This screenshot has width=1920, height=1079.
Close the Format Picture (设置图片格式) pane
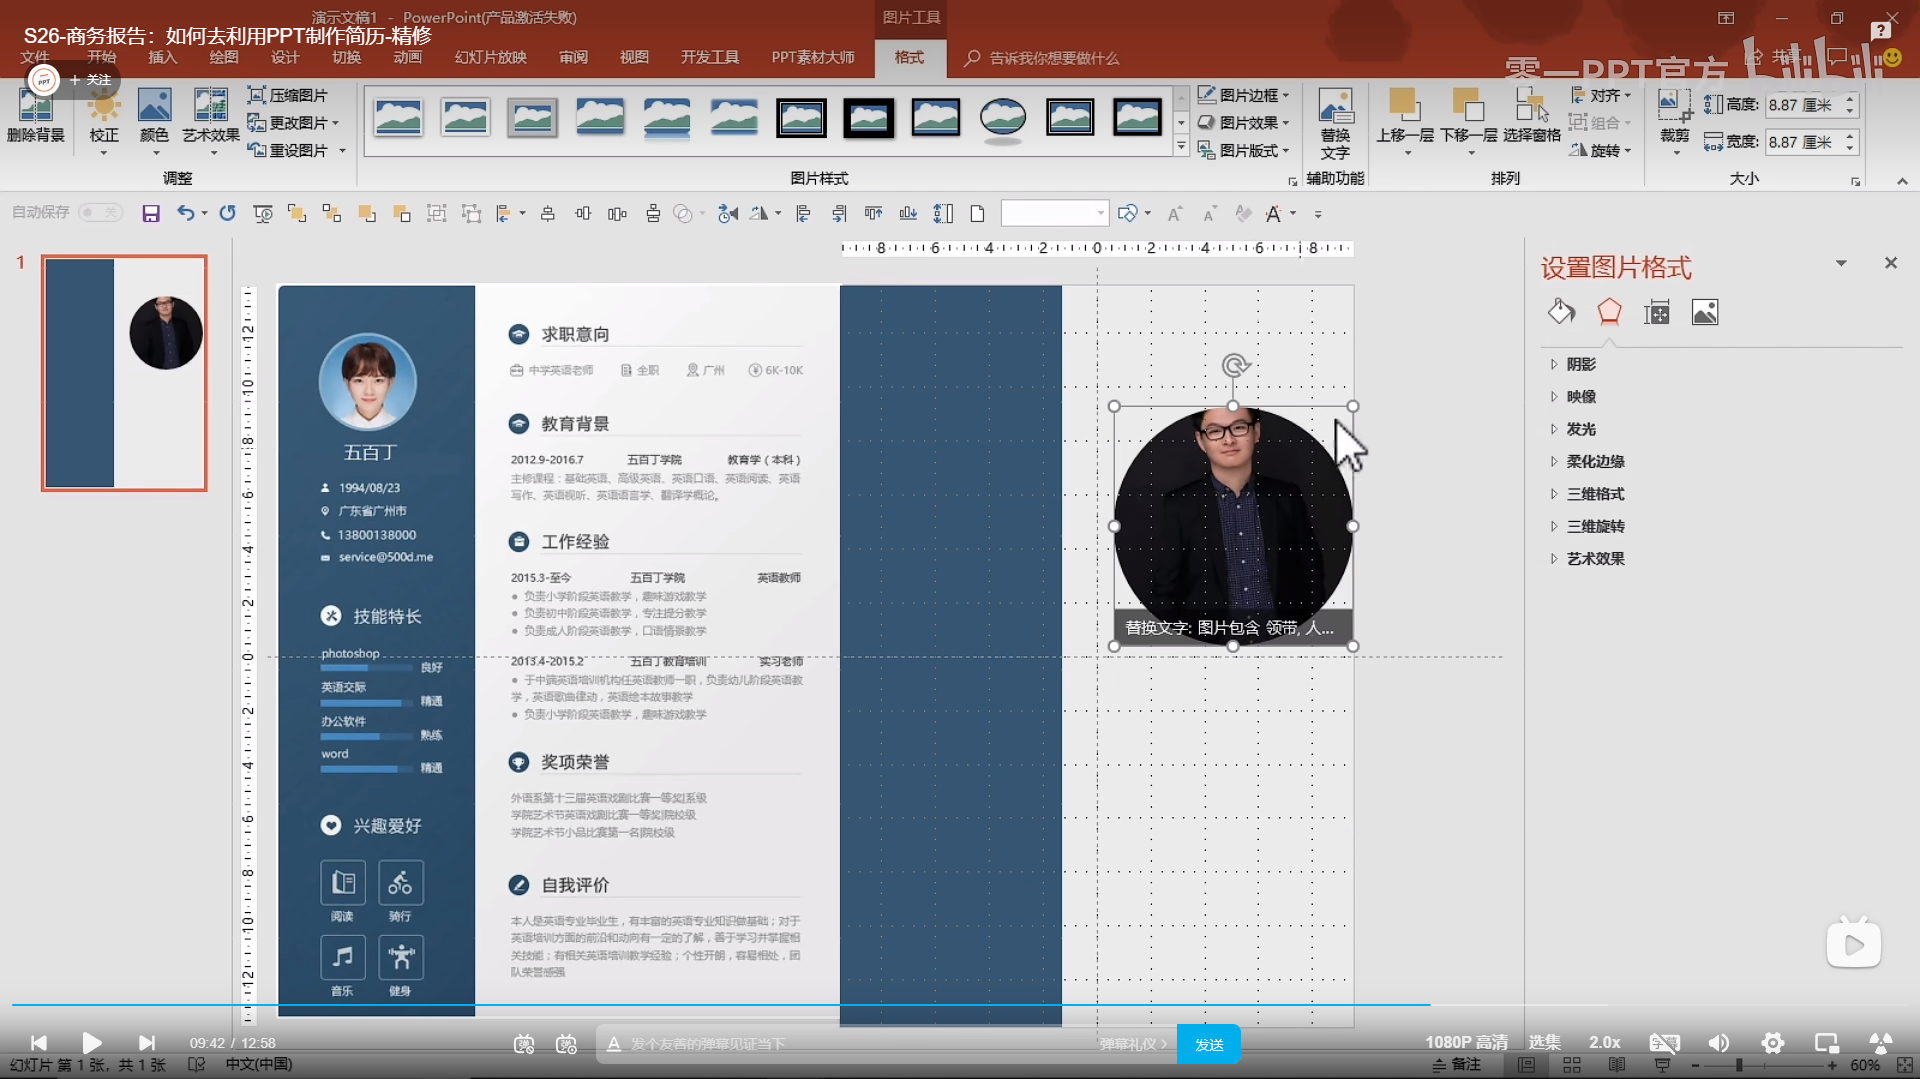click(x=1890, y=263)
